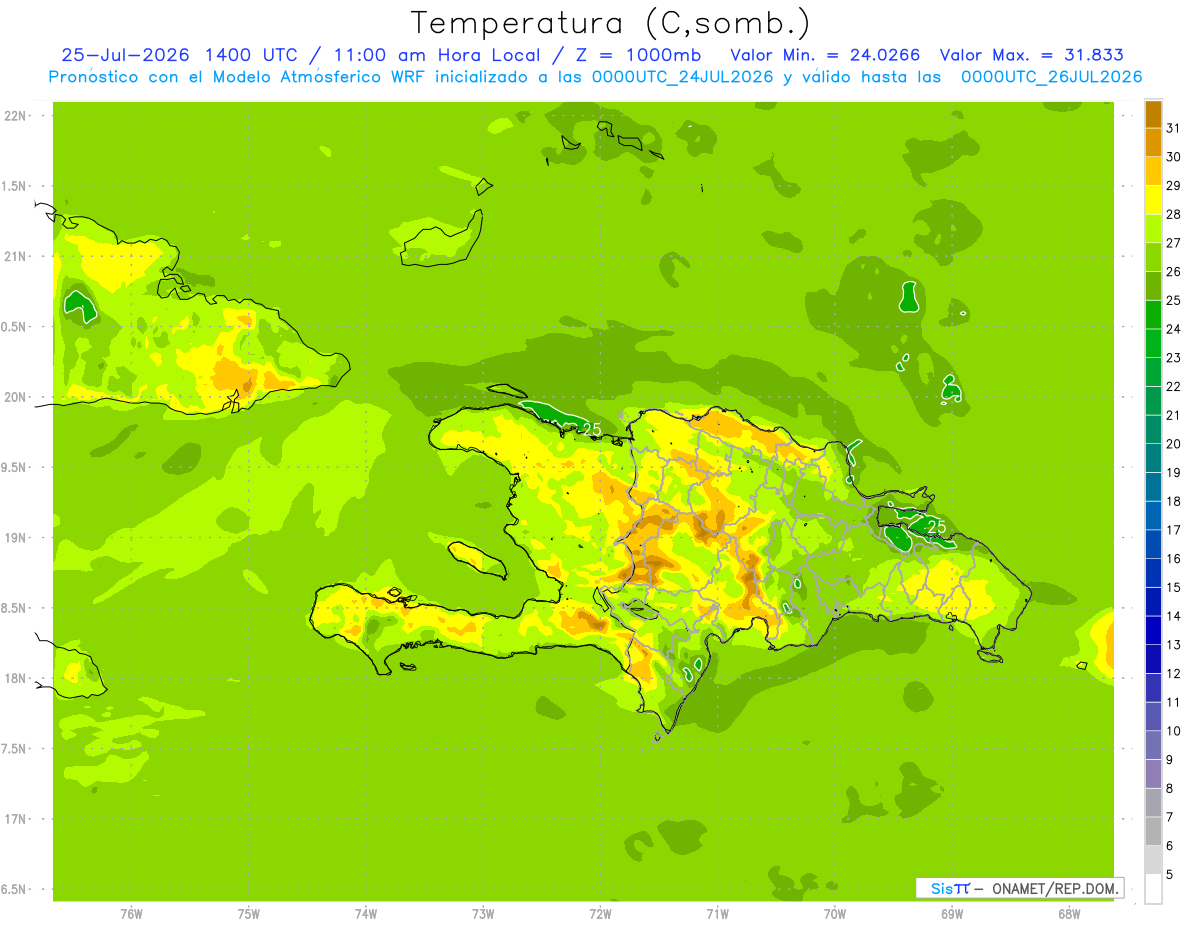Select the "71W" longitude label
This screenshot has height=927, width=1200.
[717, 913]
